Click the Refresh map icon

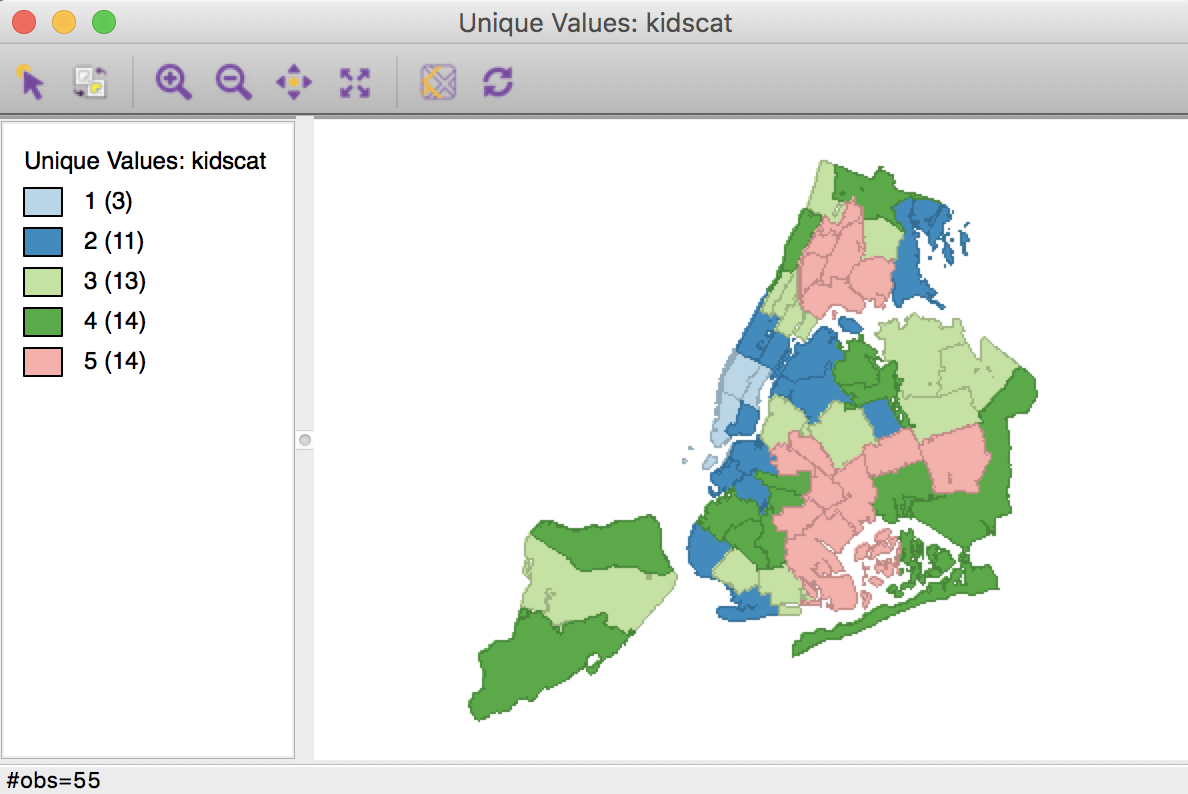click(499, 82)
